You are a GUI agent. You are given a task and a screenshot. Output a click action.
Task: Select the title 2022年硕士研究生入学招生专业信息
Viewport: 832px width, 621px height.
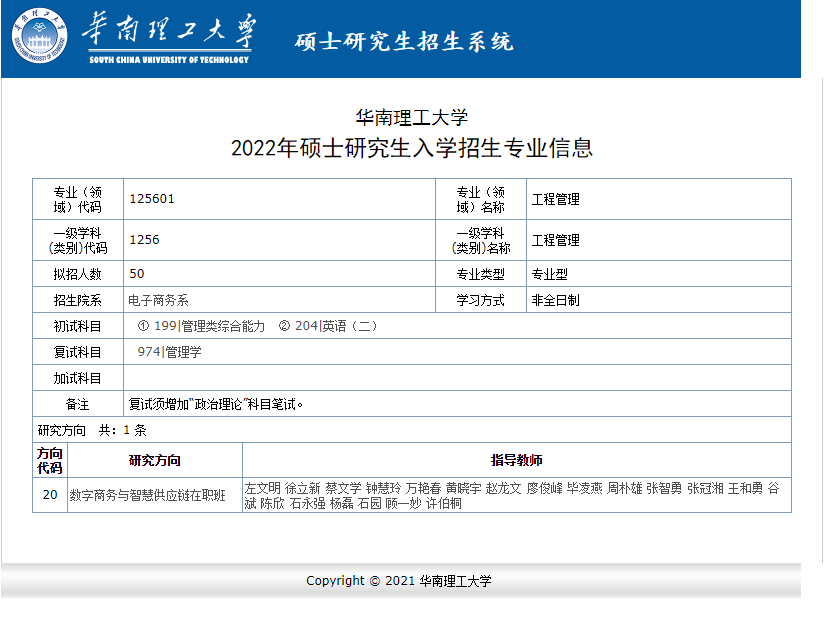(412, 148)
